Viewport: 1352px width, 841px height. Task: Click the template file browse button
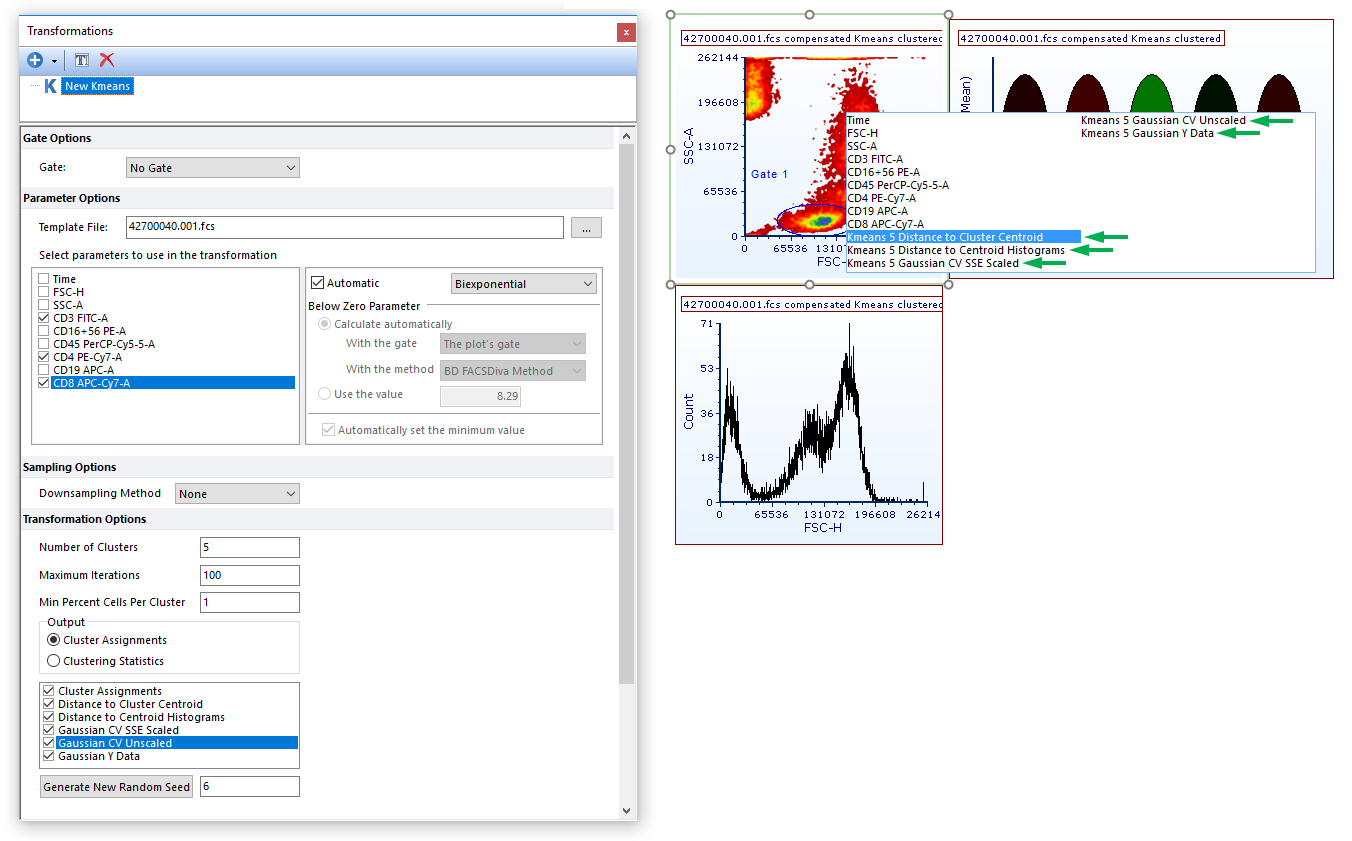[586, 228]
